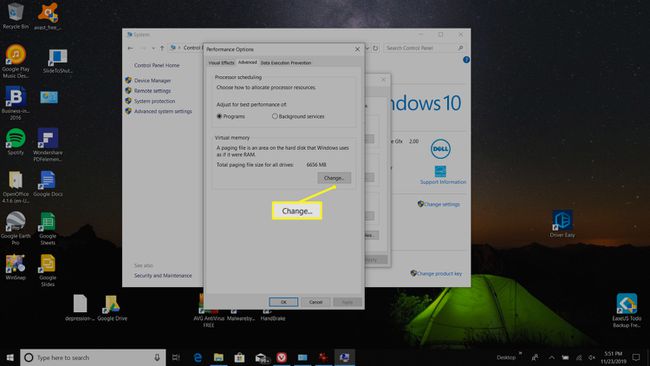Select the Google Docs desktop icon
650x366 pixels.
tap(48, 184)
